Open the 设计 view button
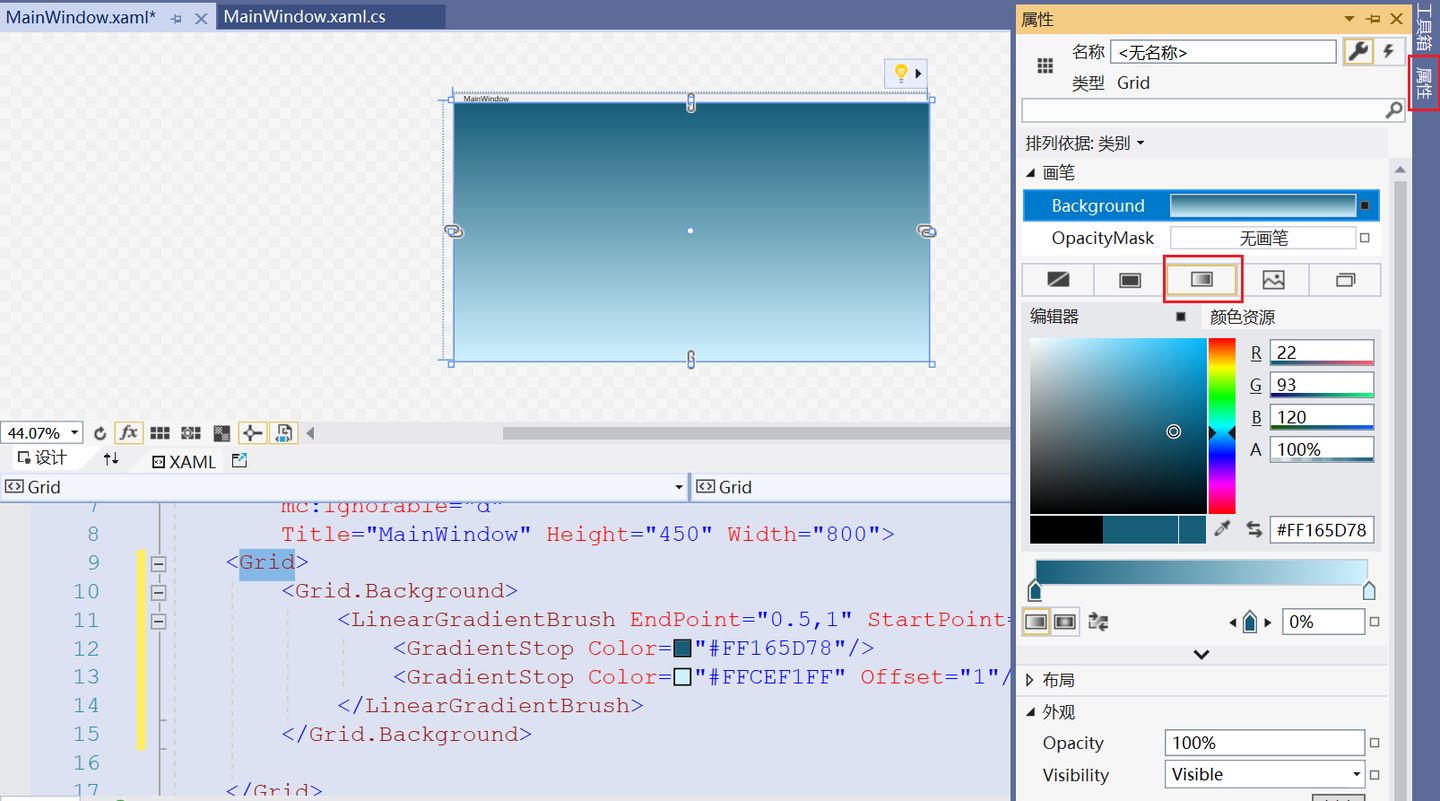The height and width of the screenshot is (801, 1440). pyautogui.click(x=43, y=458)
